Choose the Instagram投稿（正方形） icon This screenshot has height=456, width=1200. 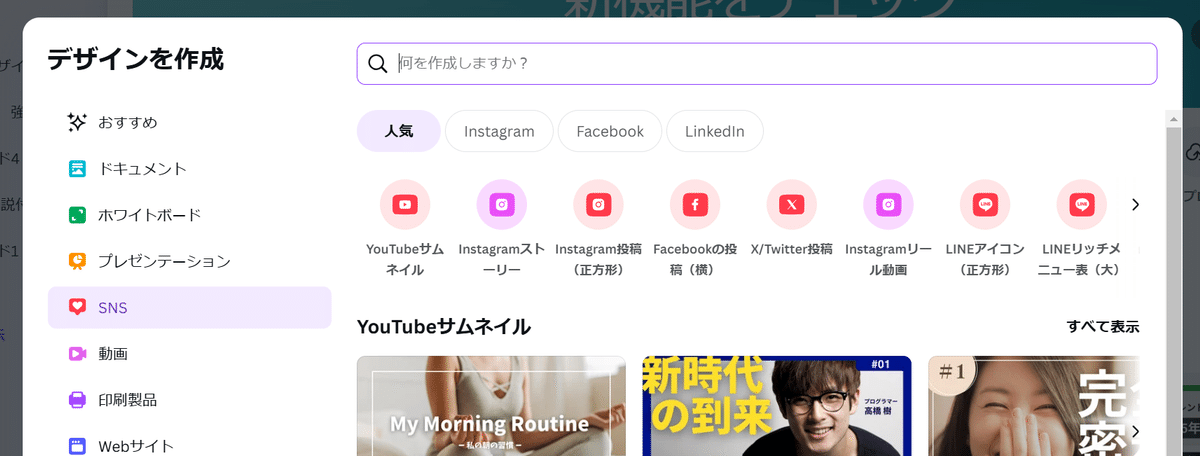(x=598, y=205)
